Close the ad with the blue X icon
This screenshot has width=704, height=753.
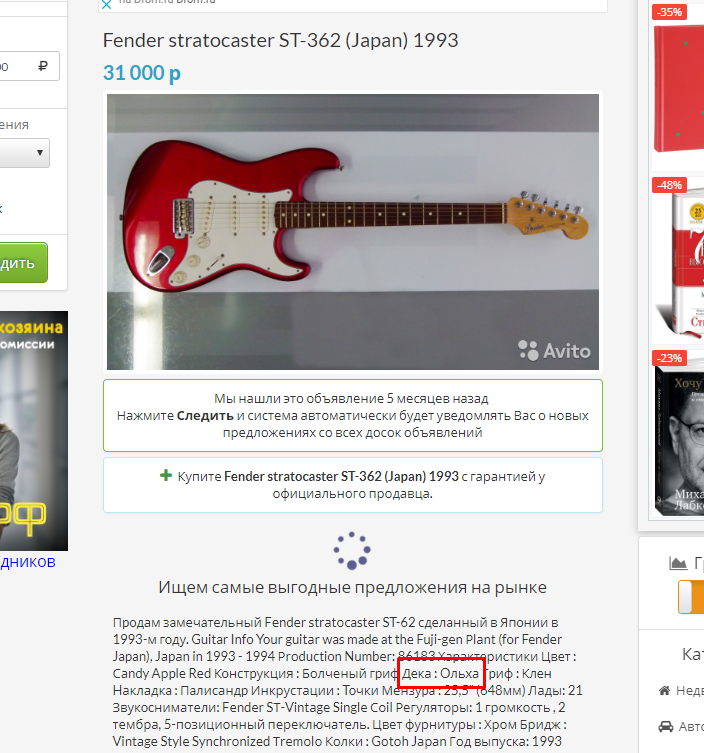pos(107,5)
